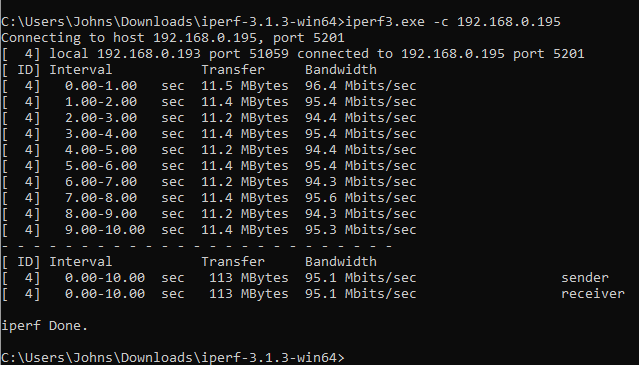The width and height of the screenshot is (639, 365).
Task: Click the iperf3.exe command text
Action: (x=453, y=22)
